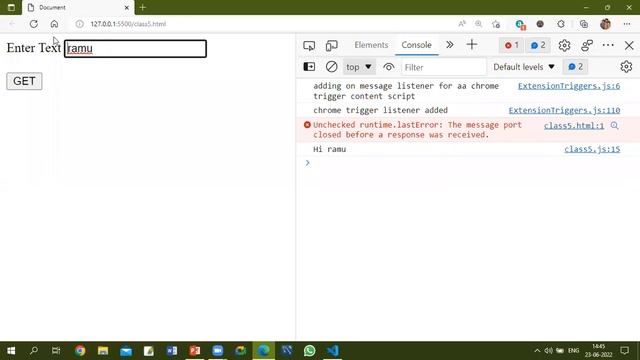This screenshot has width=640, height=360.
Task: Open DevTools settings gear in top toolbar
Action: coord(564,45)
